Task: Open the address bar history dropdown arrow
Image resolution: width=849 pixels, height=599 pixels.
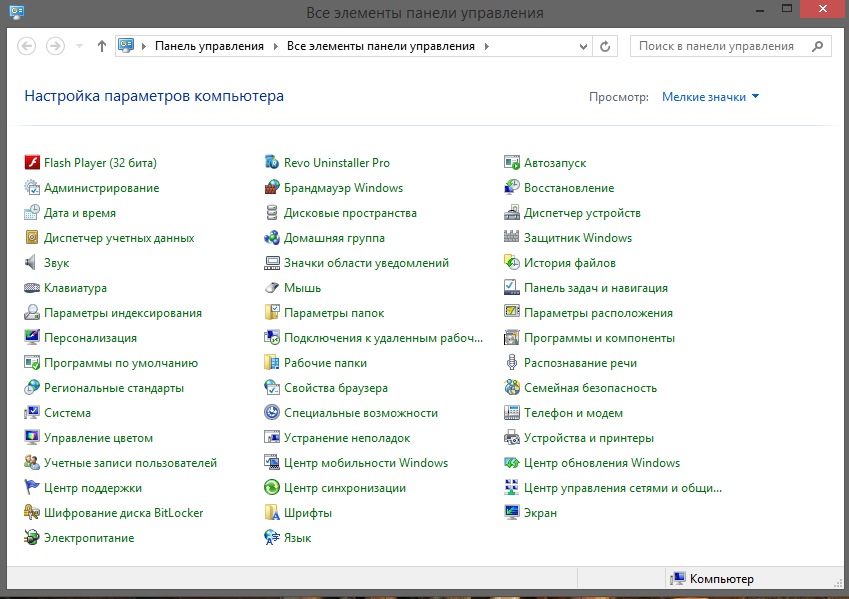Action: 583,47
